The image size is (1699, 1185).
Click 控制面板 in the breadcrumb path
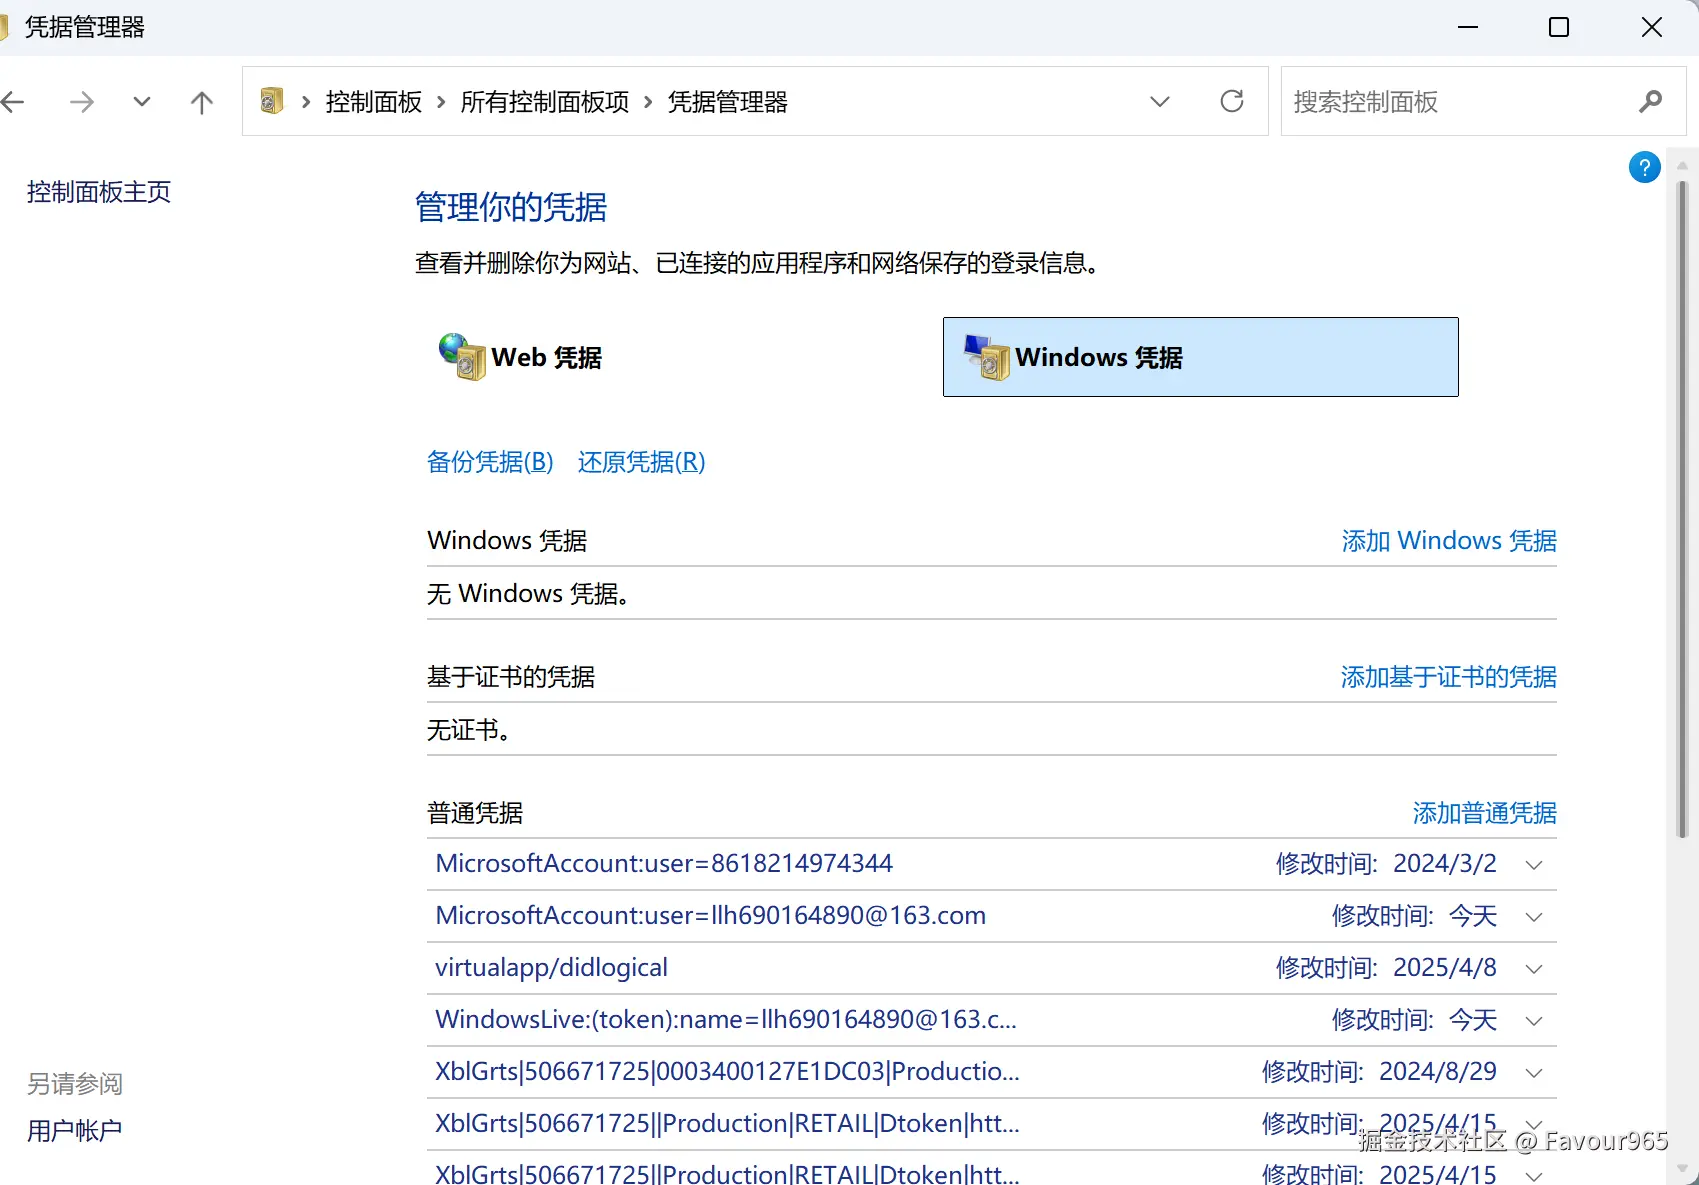coord(374,102)
